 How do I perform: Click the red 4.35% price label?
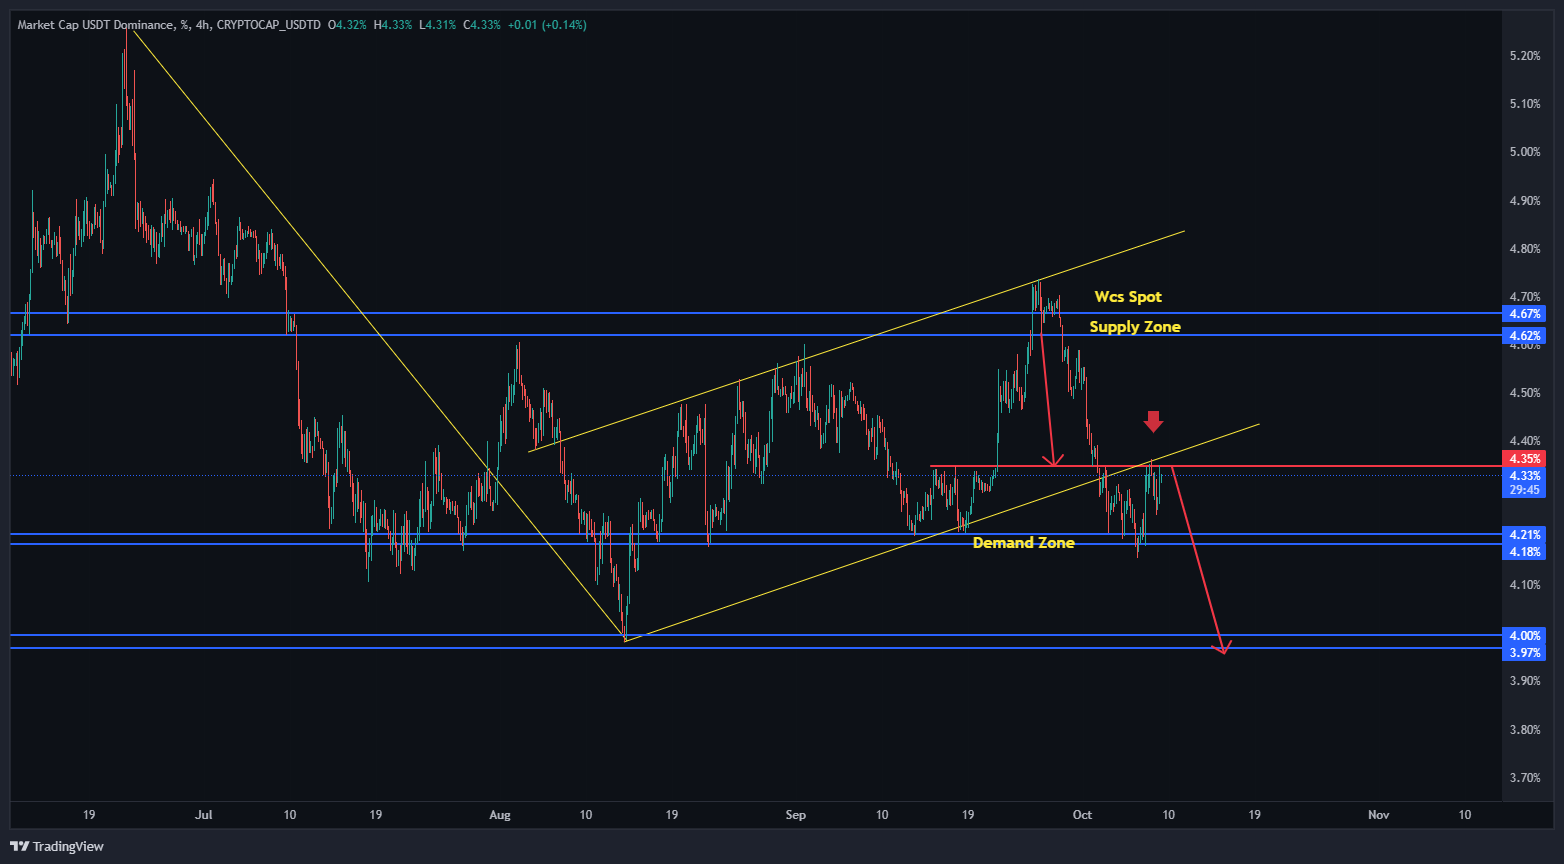point(1523,459)
